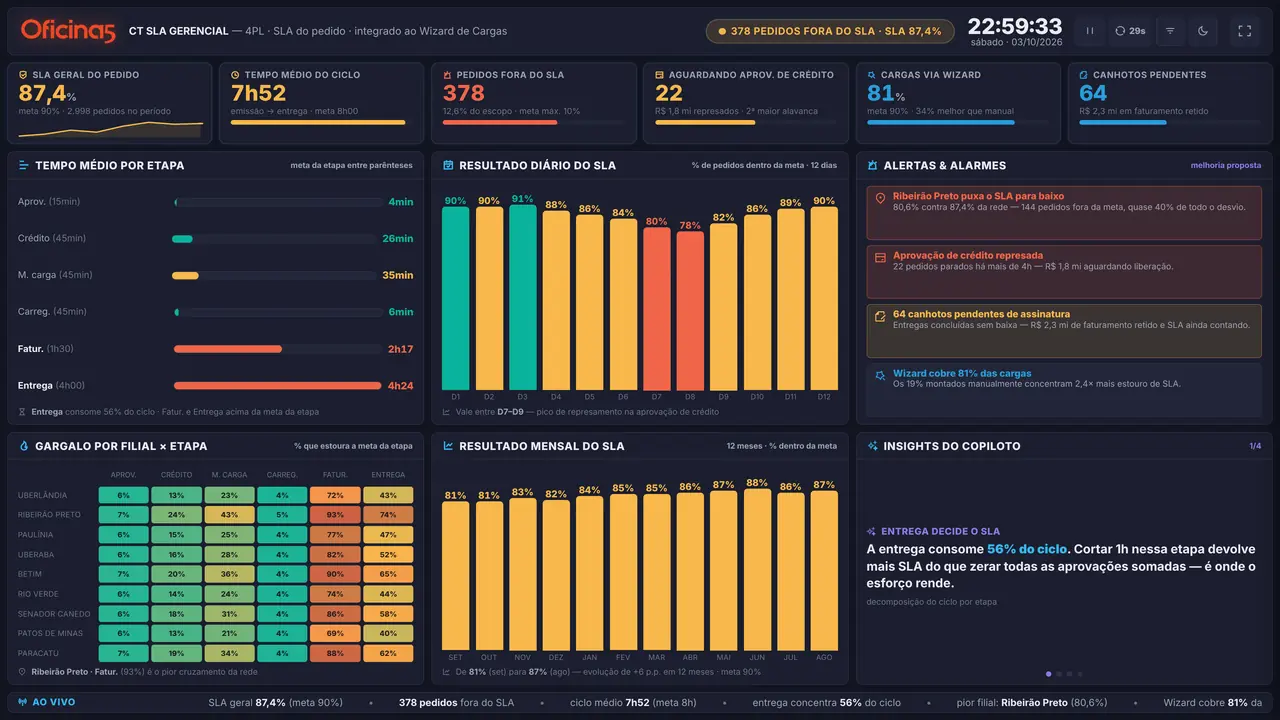Click the JUN bar in monthly SLA chart
The image size is (1280, 720).
tap(757, 569)
